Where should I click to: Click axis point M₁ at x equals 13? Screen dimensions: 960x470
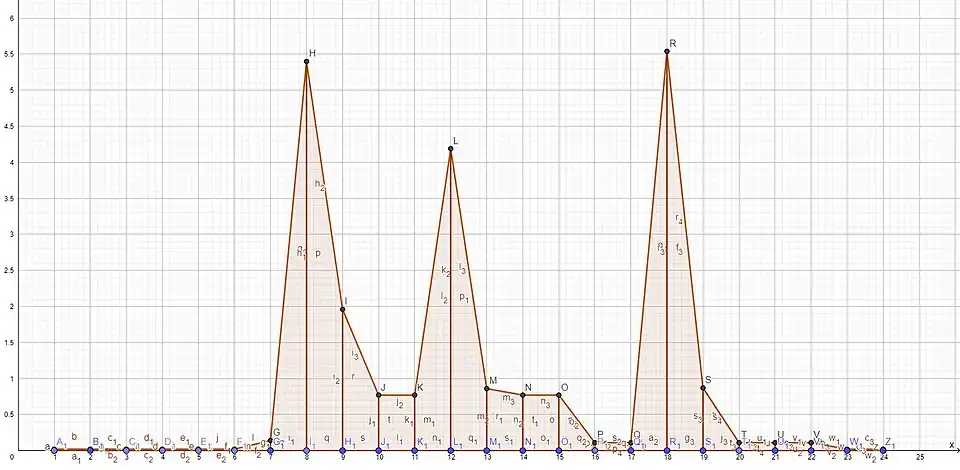pyautogui.click(x=487, y=450)
